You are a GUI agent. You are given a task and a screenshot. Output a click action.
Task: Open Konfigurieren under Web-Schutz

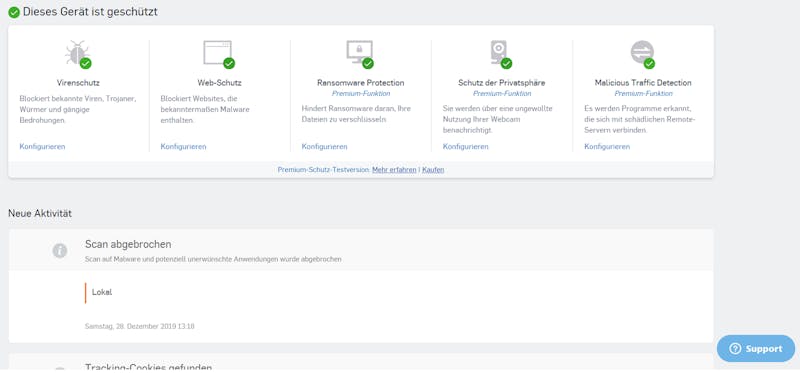tap(183, 146)
